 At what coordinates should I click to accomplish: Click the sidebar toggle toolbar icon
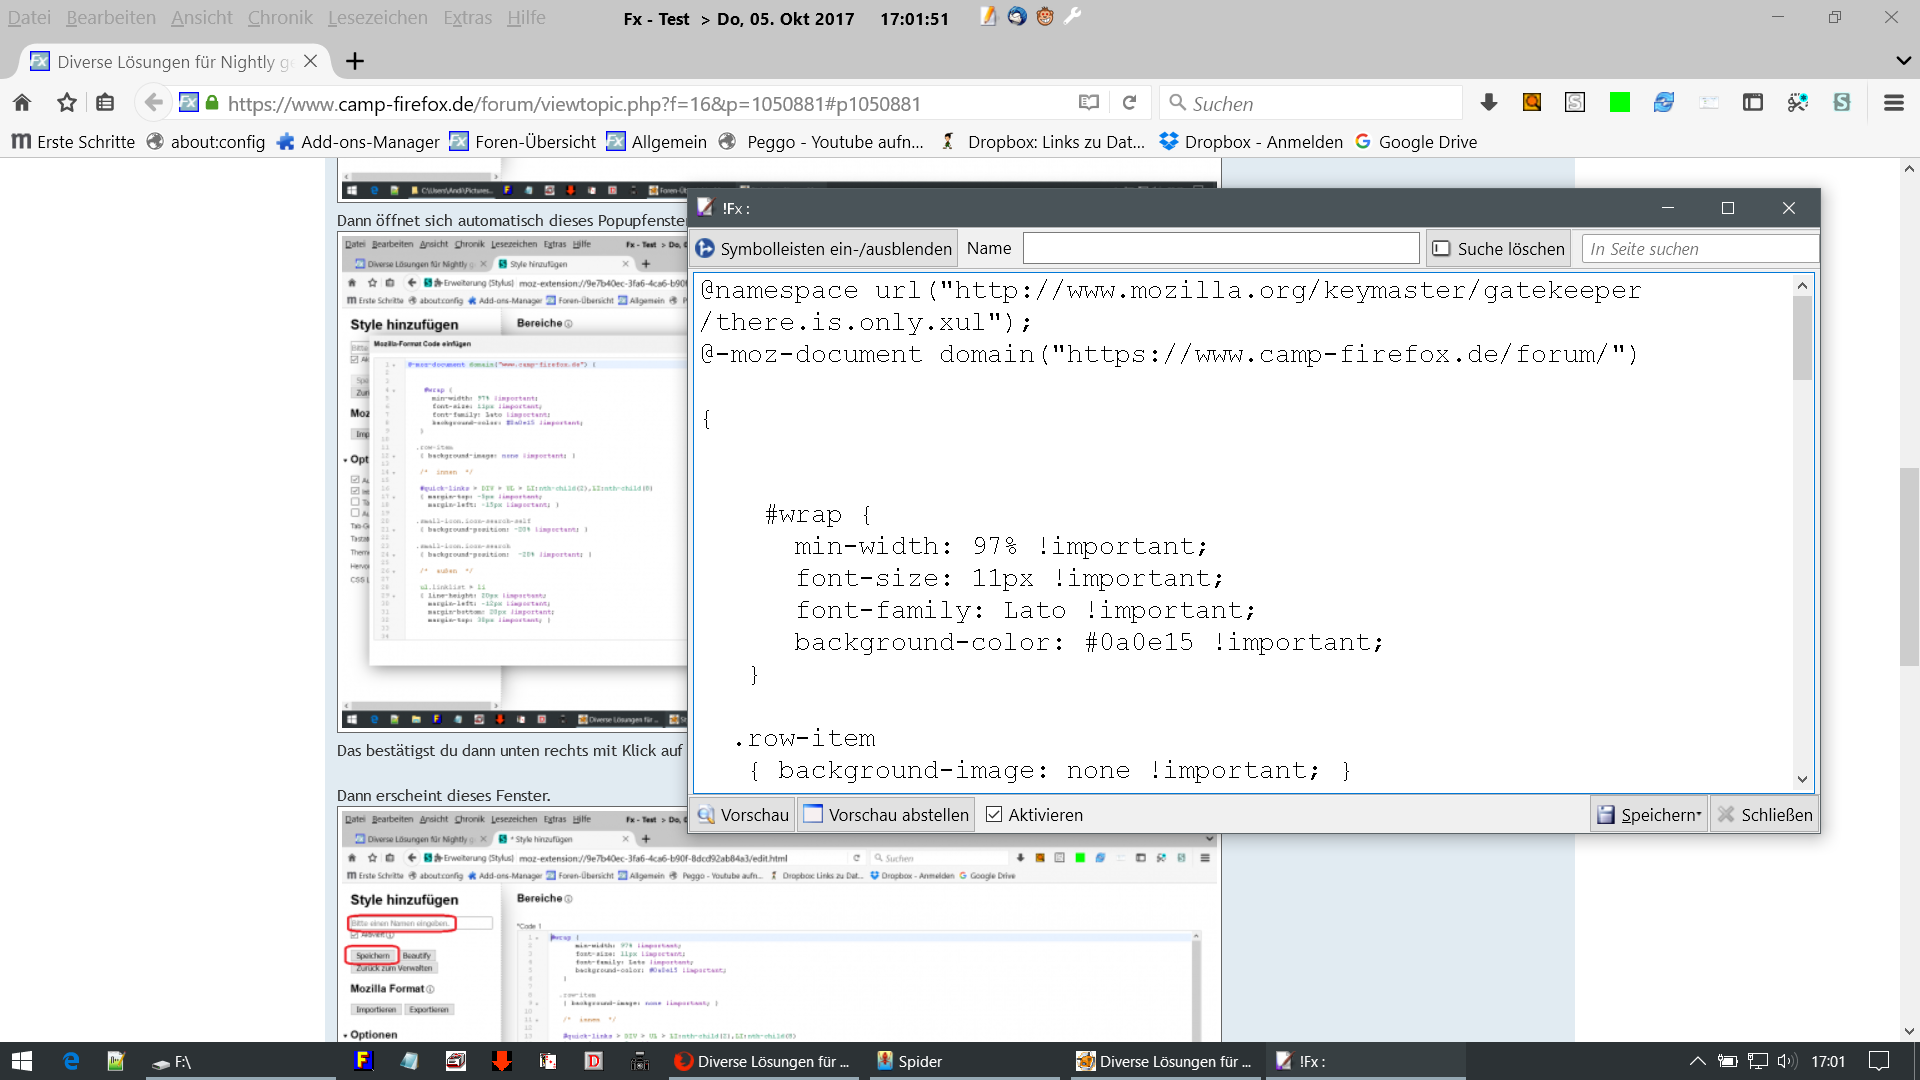[x=1752, y=103]
